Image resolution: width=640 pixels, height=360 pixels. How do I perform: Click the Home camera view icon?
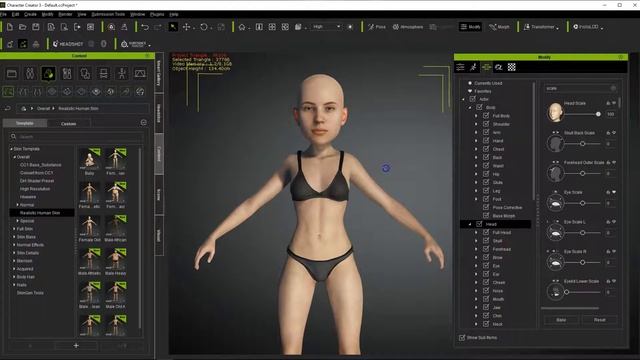click(x=242, y=27)
